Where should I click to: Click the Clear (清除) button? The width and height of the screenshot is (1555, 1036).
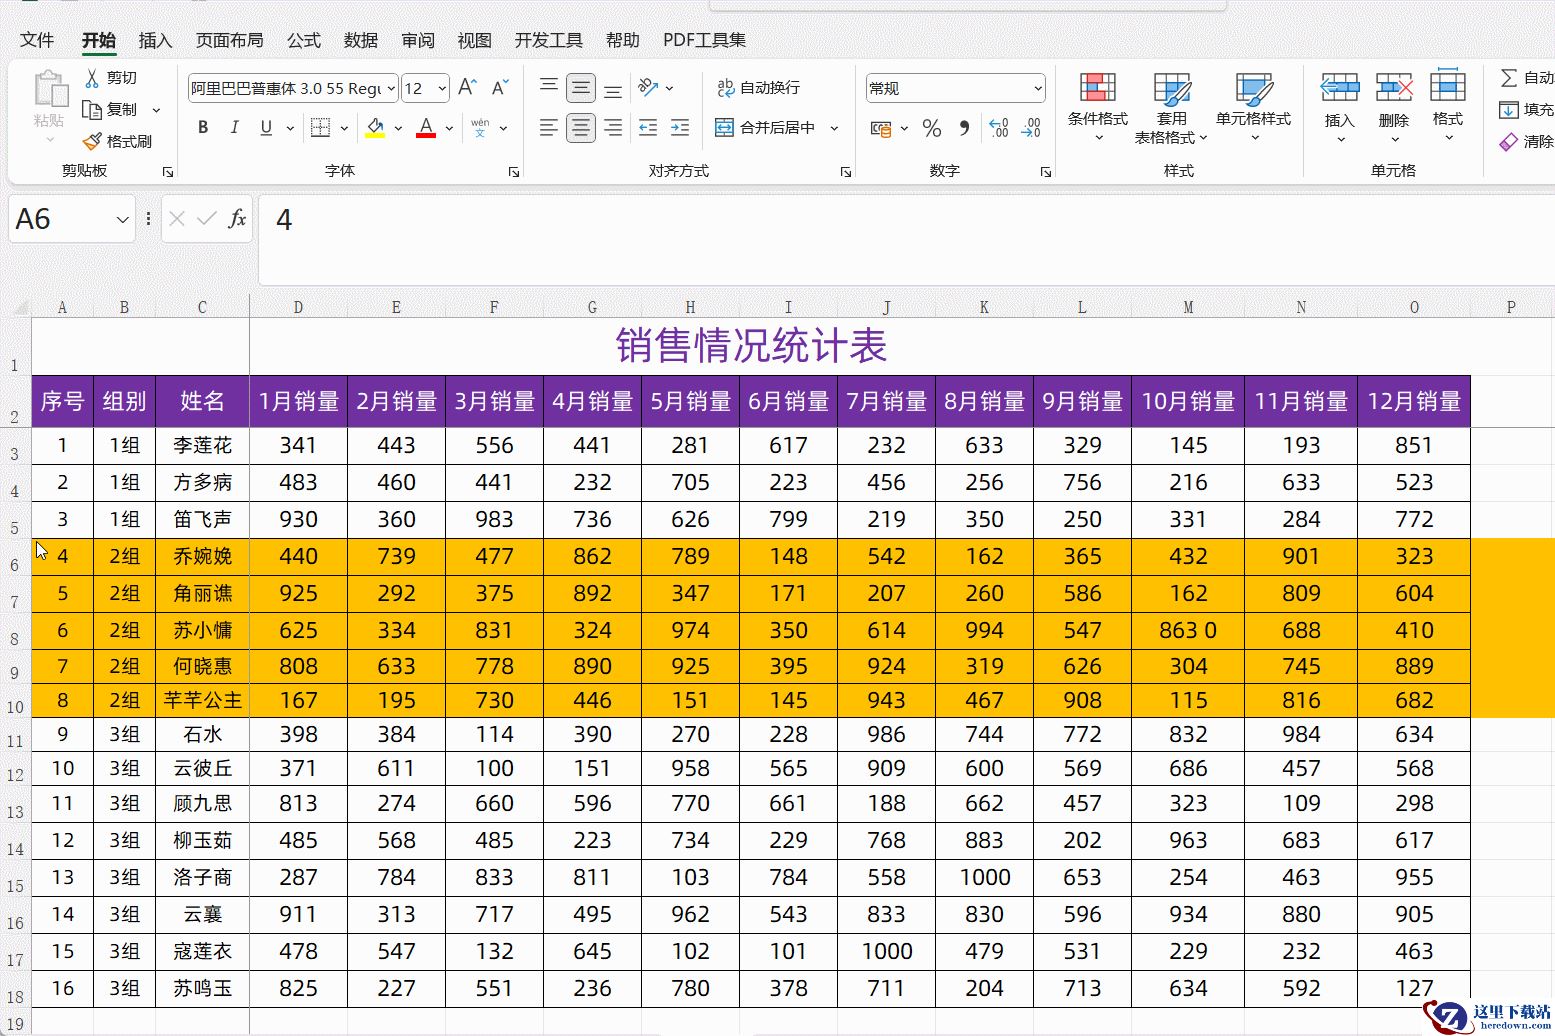coord(1526,142)
